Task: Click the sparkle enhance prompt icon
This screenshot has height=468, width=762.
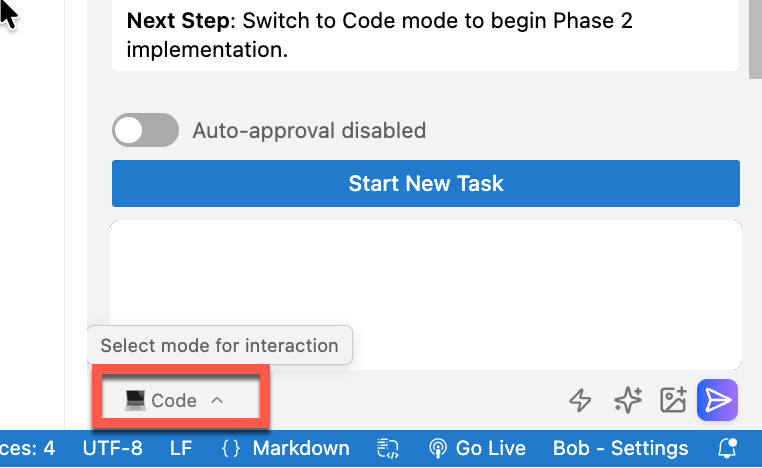Action: pos(627,401)
